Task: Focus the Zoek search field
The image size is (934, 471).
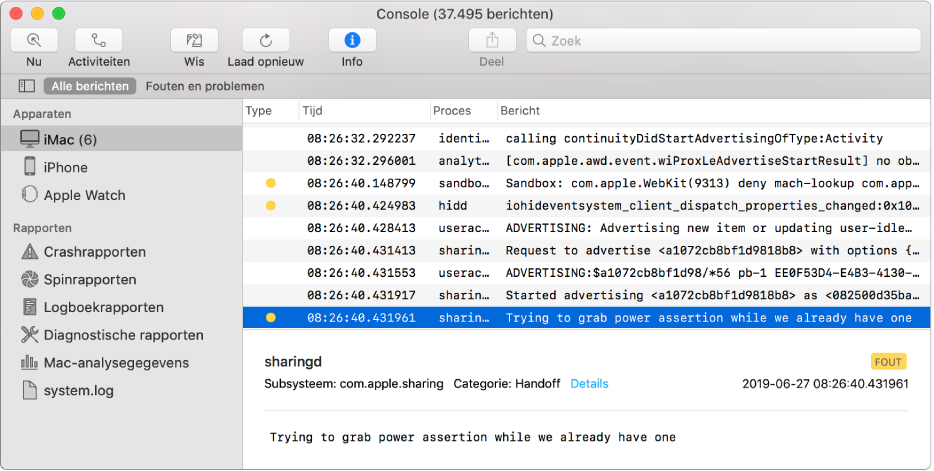Action: click(724, 40)
